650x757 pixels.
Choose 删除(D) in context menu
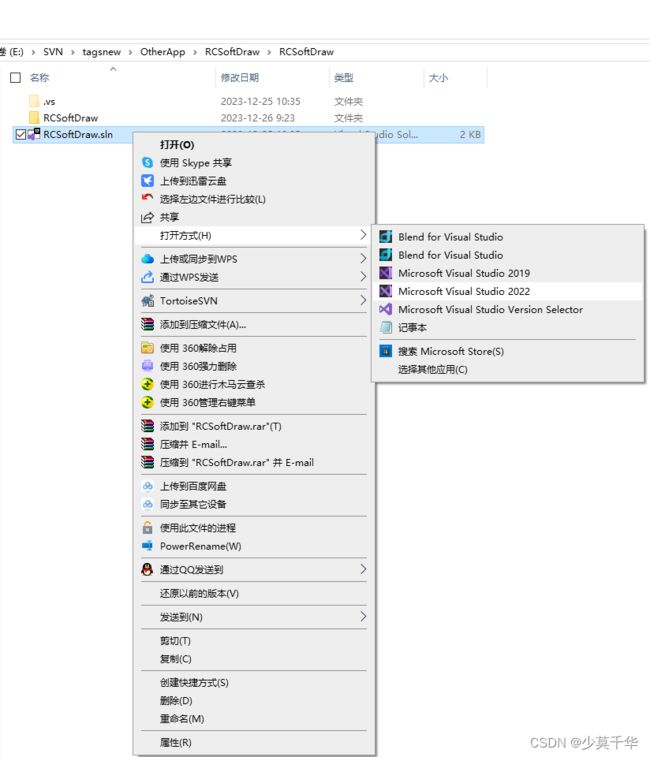pos(254,701)
